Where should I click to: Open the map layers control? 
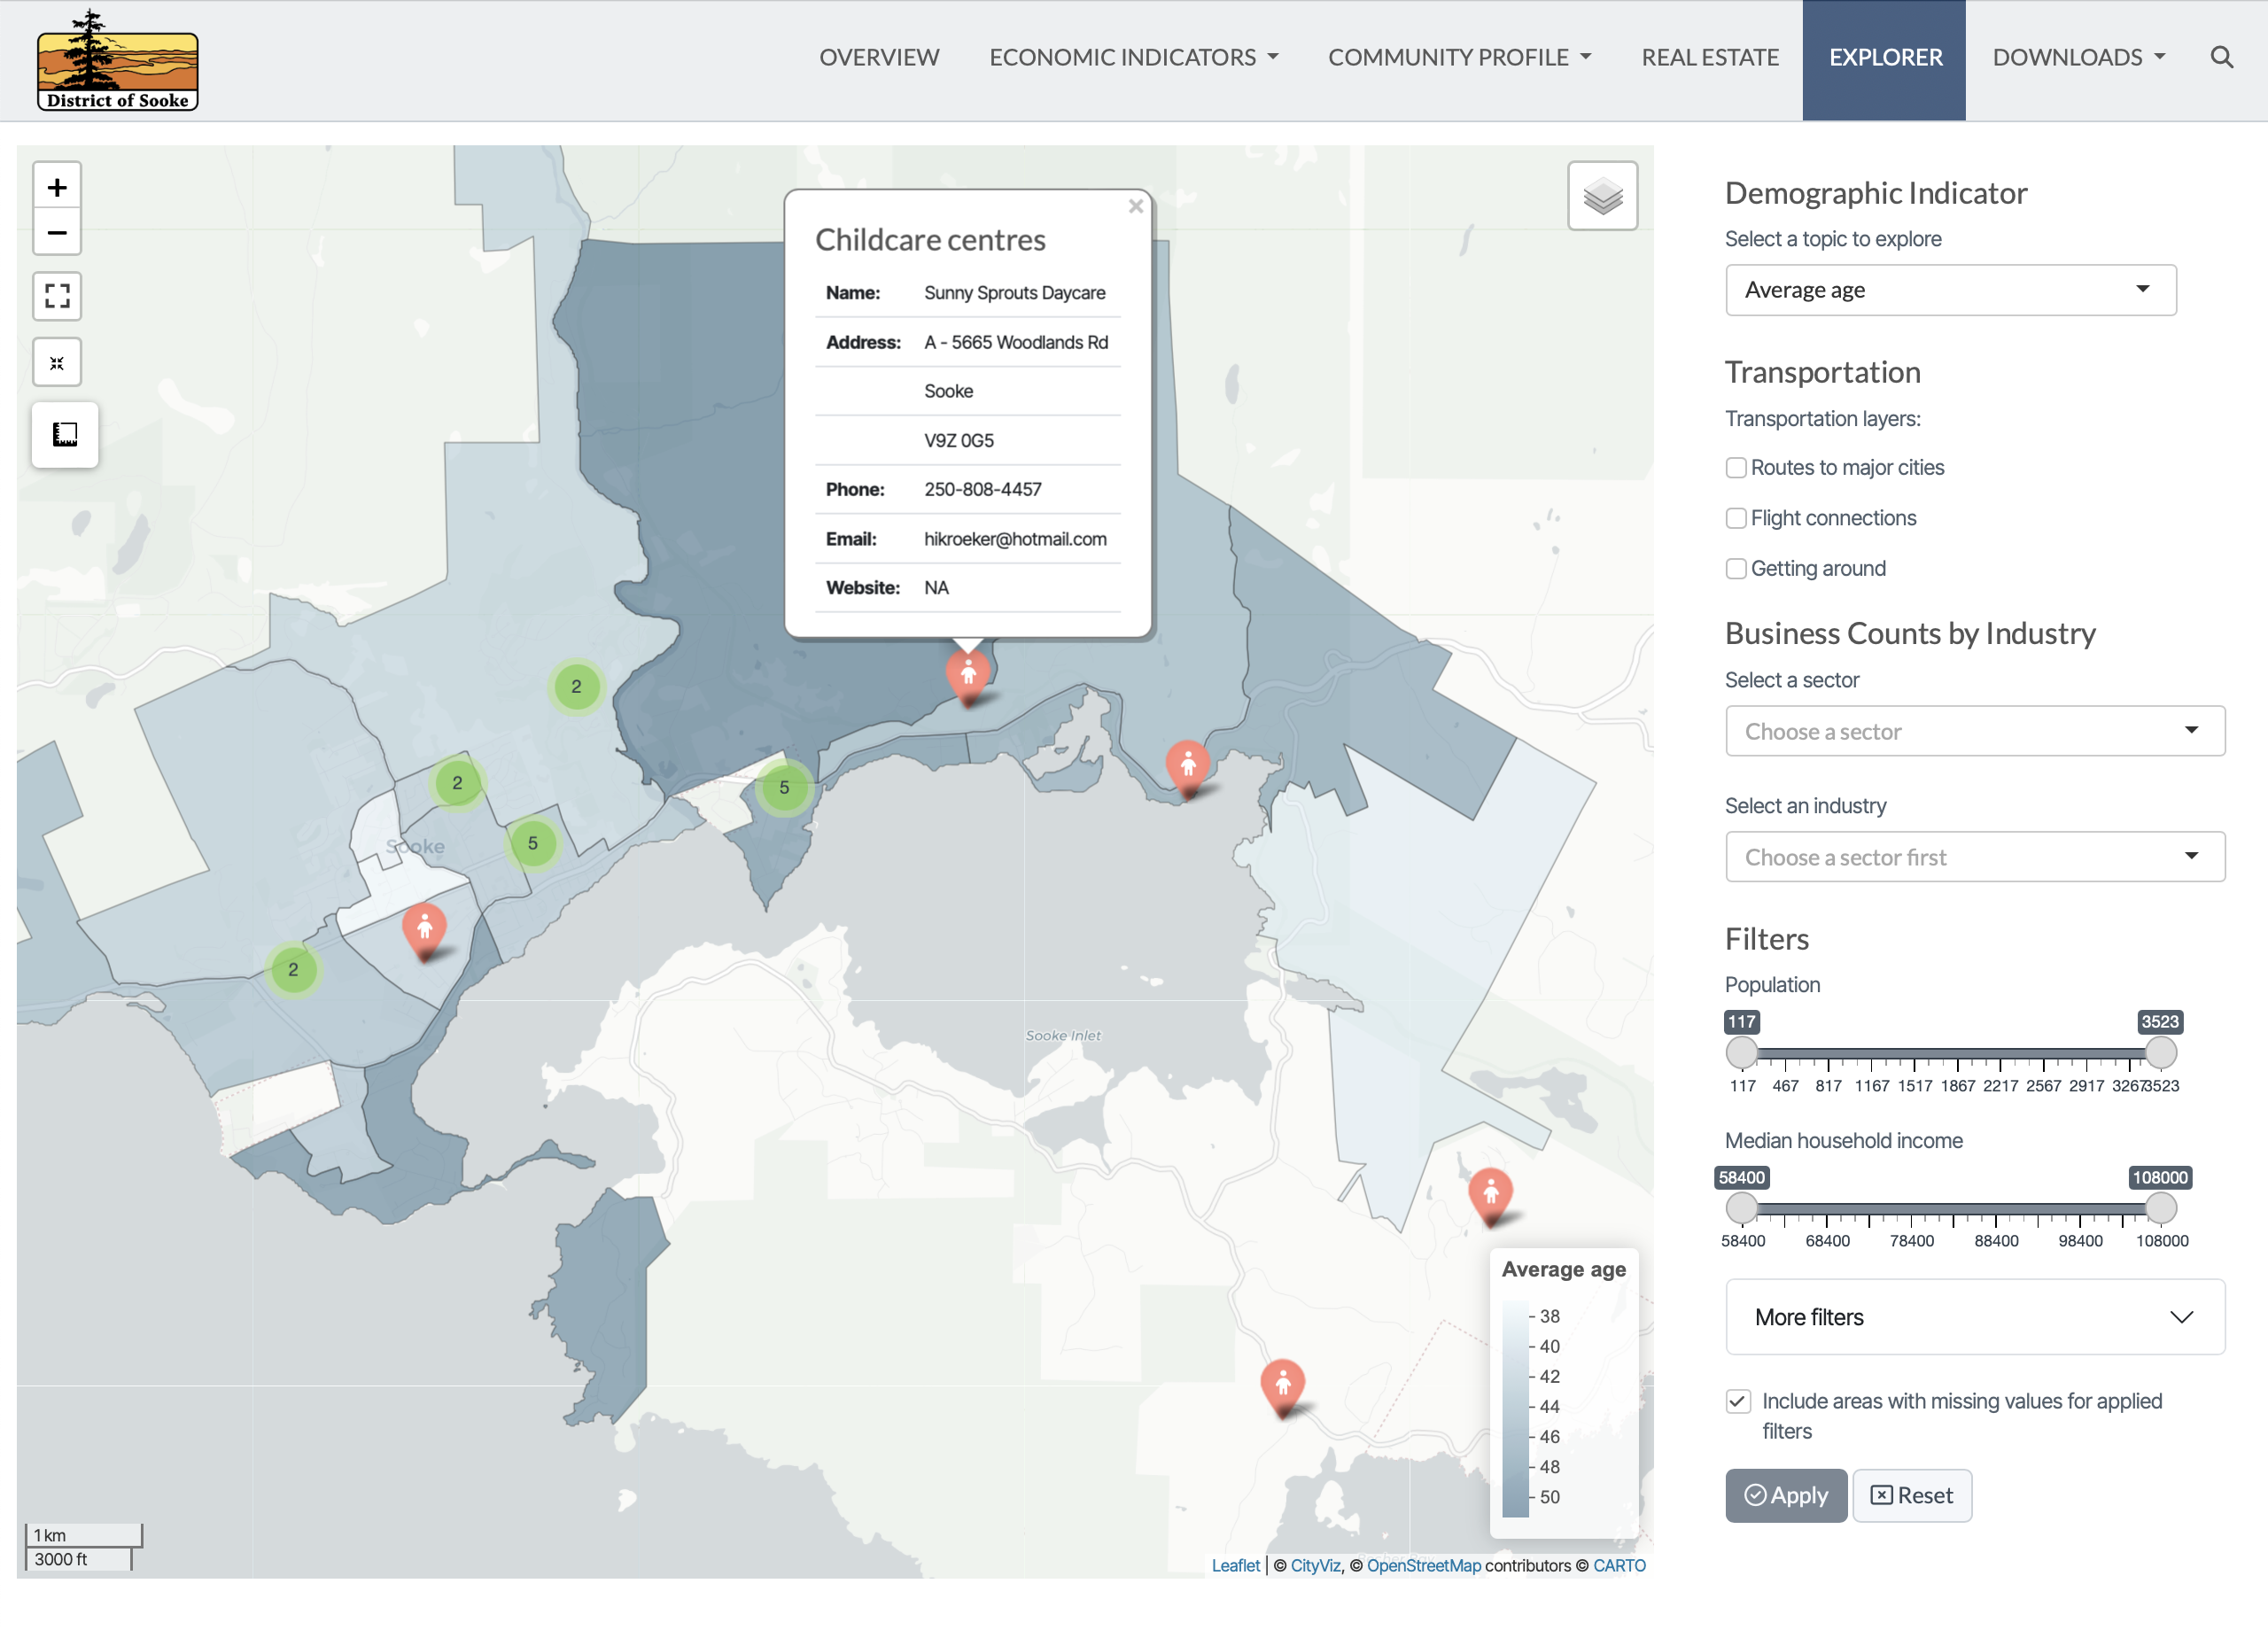coord(1602,196)
